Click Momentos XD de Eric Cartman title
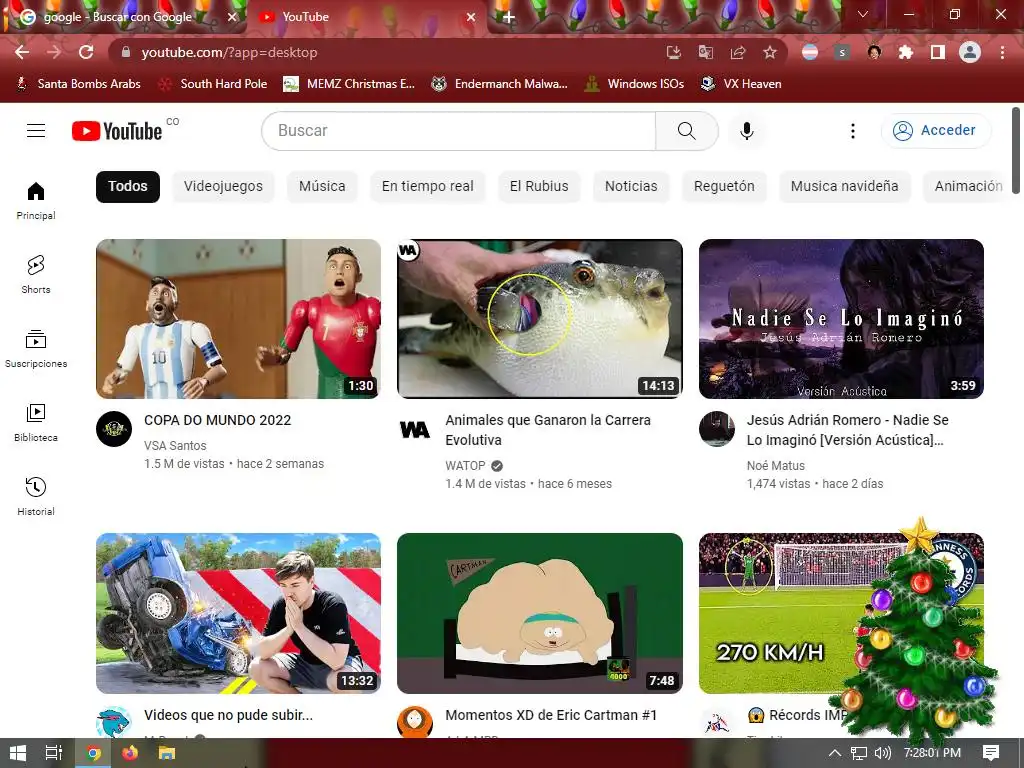Screen dimensions: 1024x768 (551, 715)
